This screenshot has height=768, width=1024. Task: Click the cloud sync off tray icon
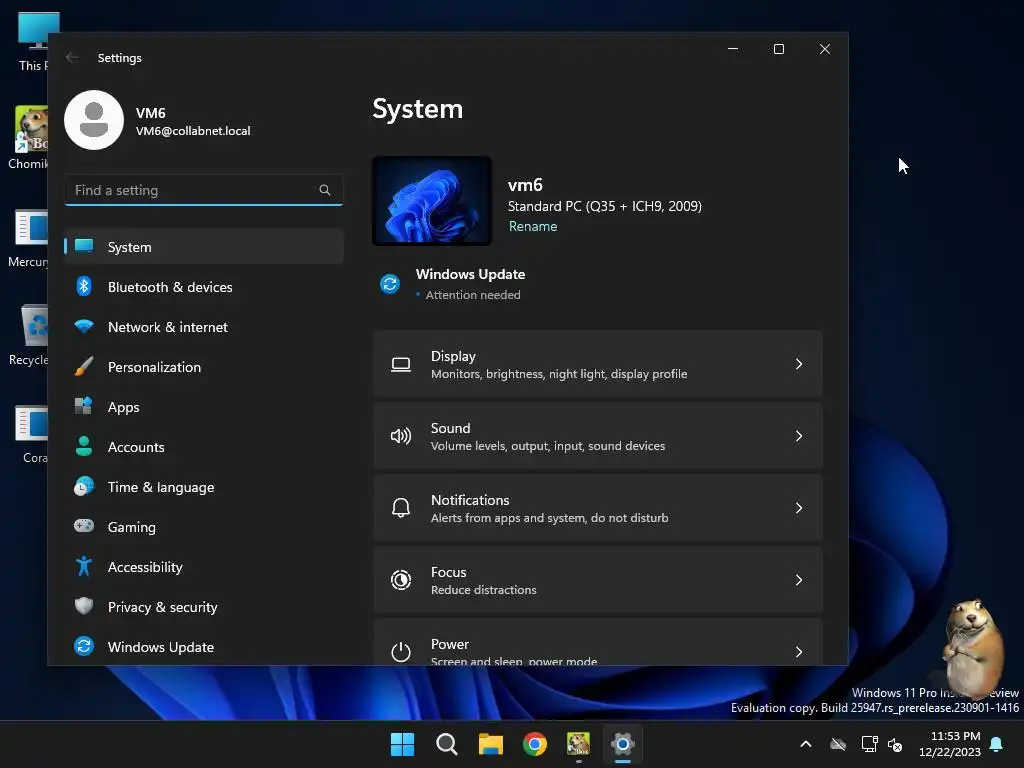click(x=838, y=744)
